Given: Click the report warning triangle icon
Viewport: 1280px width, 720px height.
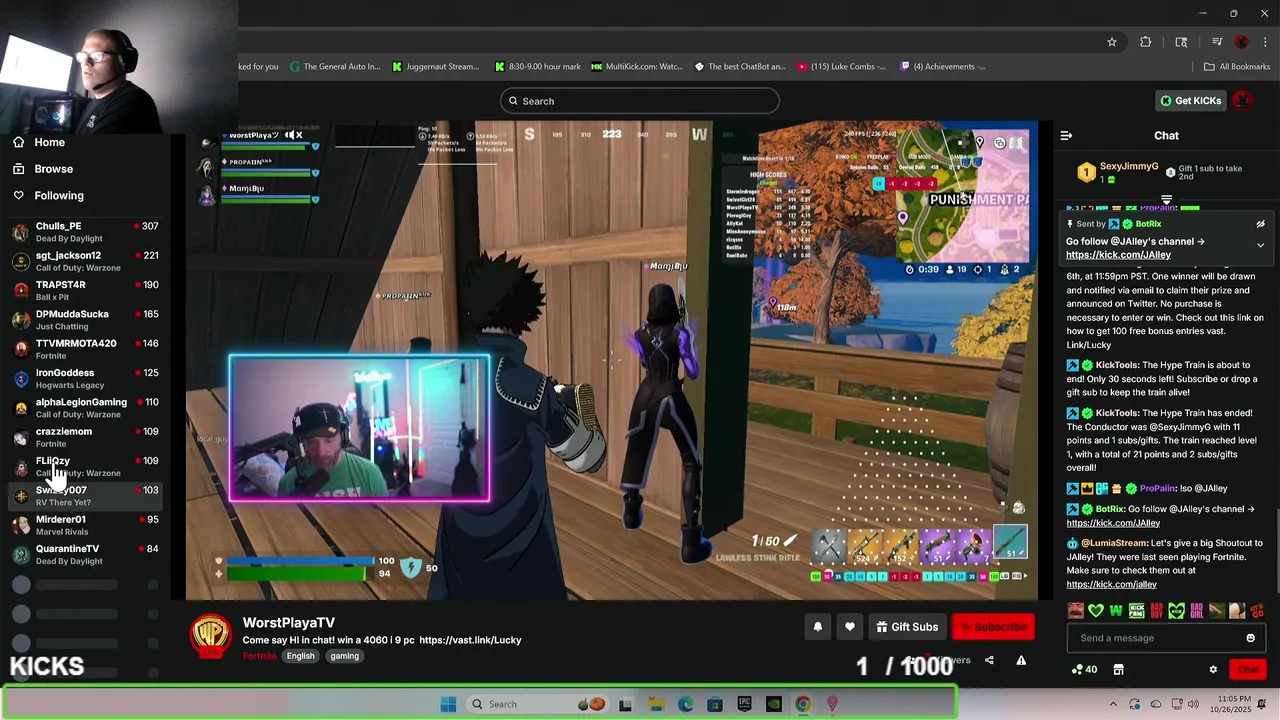Looking at the screenshot, I should [1021, 660].
